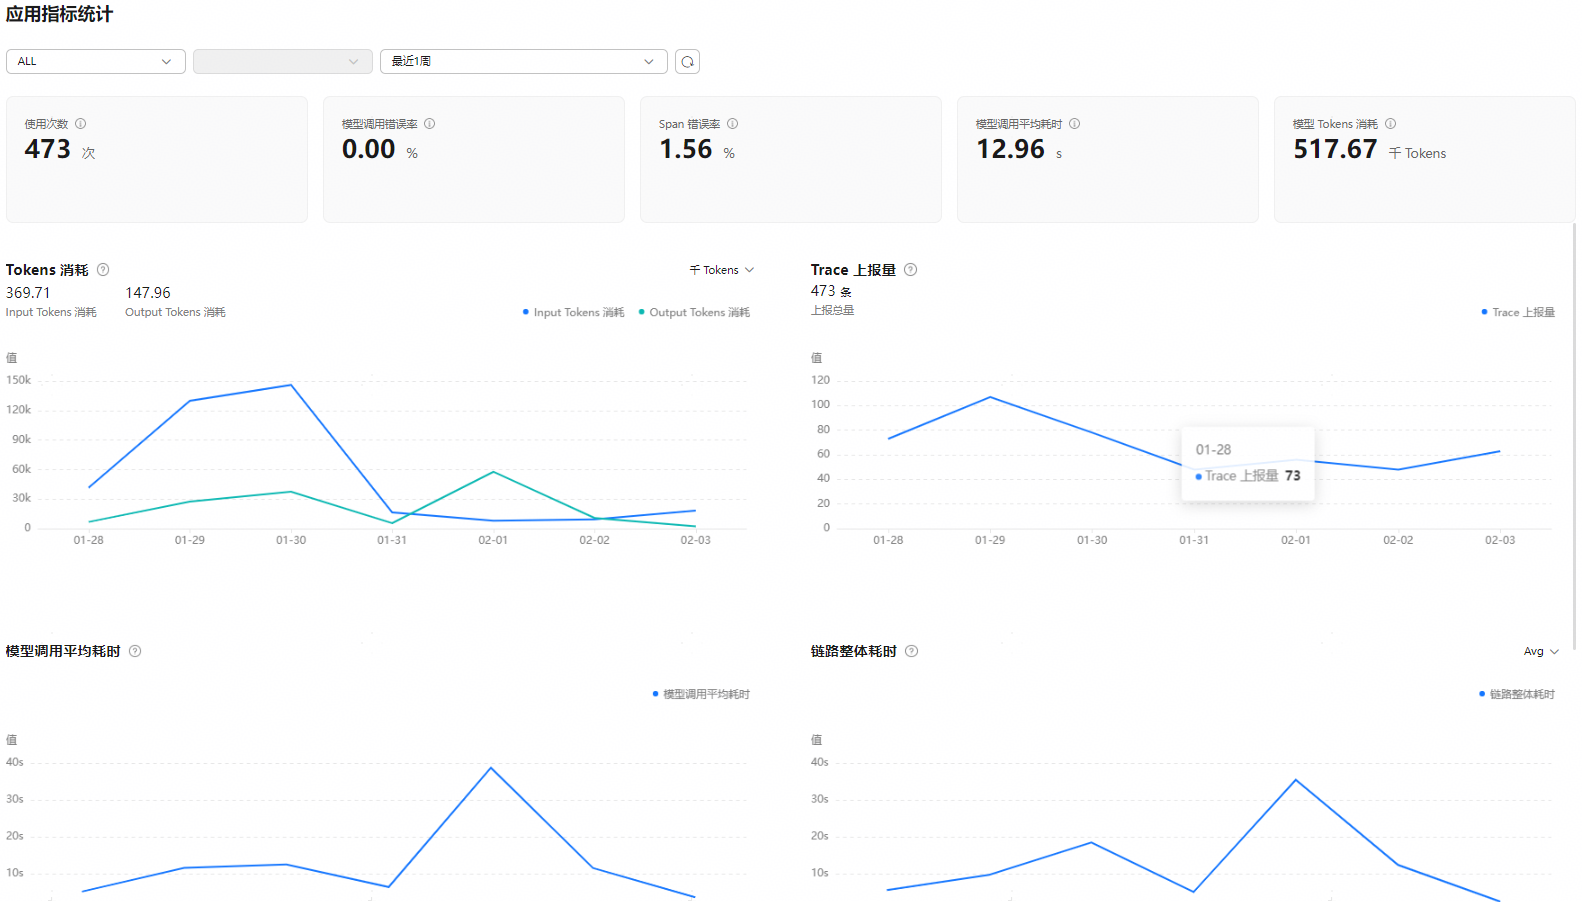Click help icon next to Tokens 消耗 chart title

pyautogui.click(x=103, y=270)
